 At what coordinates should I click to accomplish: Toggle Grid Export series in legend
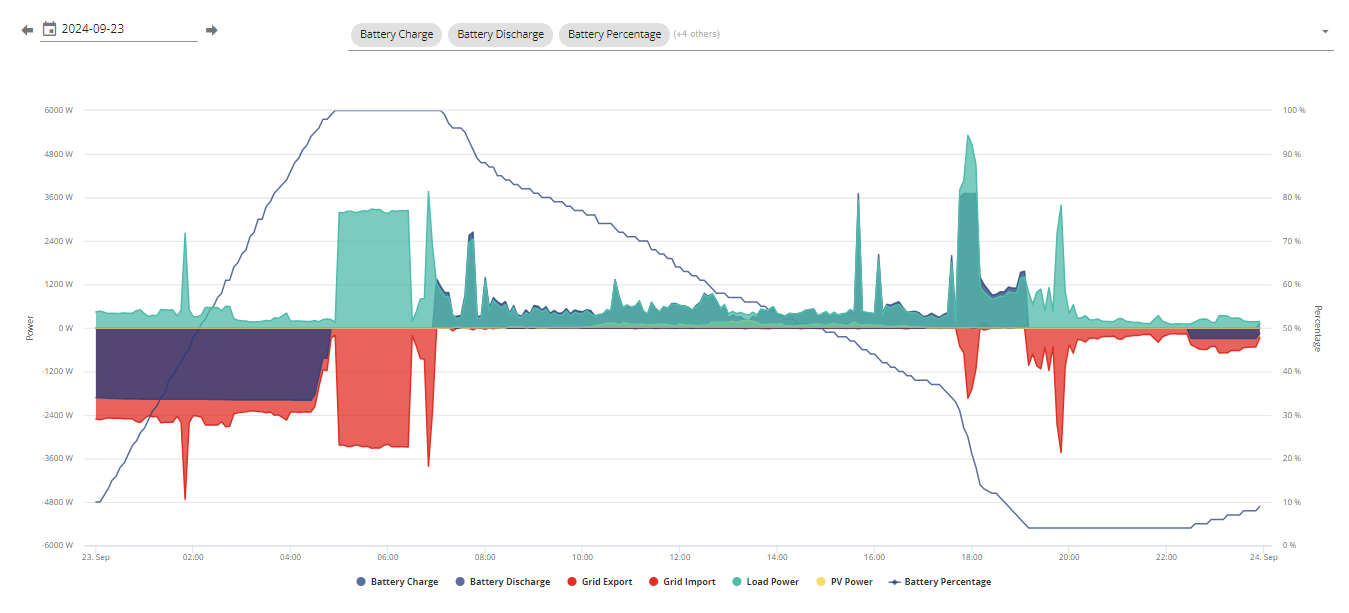coord(600,581)
